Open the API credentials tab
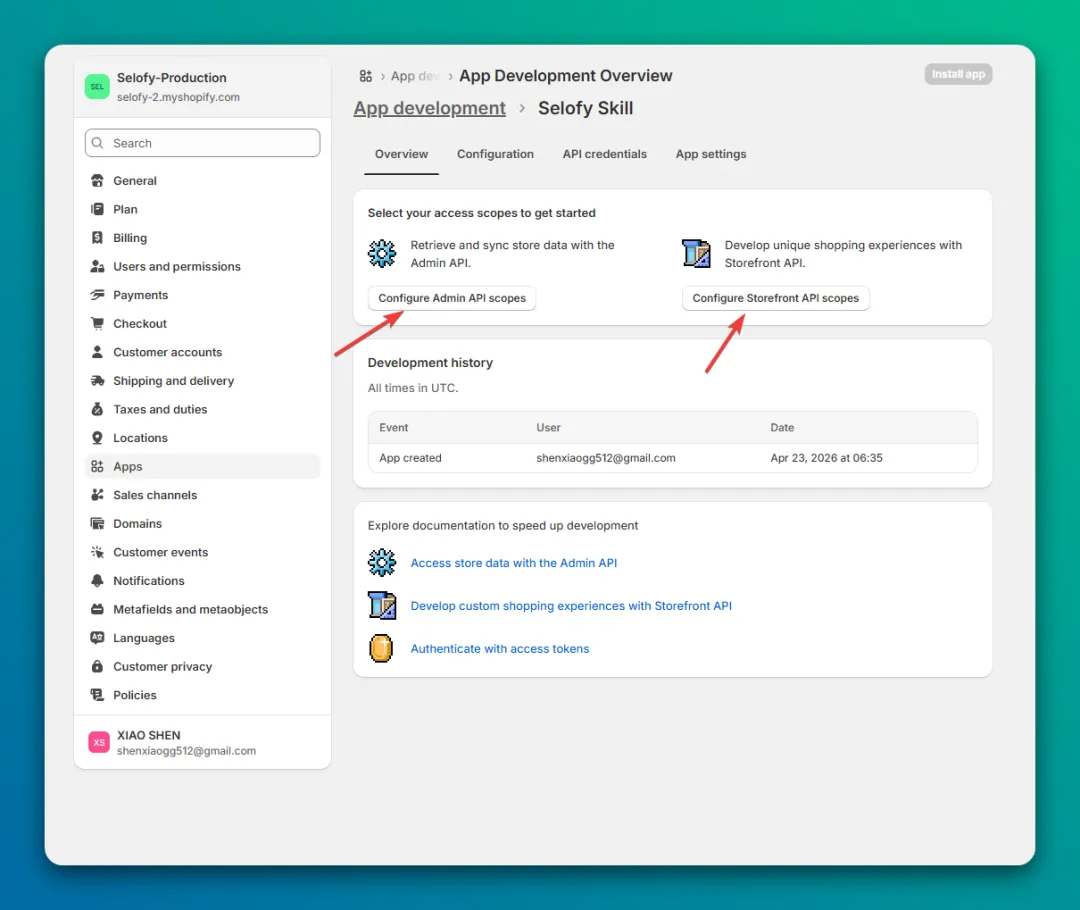 [x=605, y=154]
